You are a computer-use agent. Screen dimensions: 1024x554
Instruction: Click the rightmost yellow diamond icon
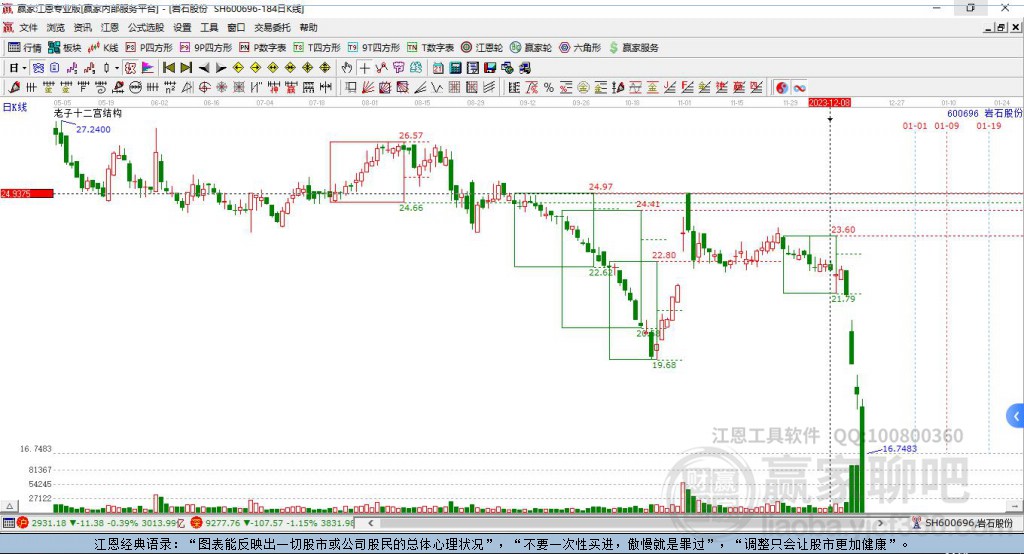(325, 68)
